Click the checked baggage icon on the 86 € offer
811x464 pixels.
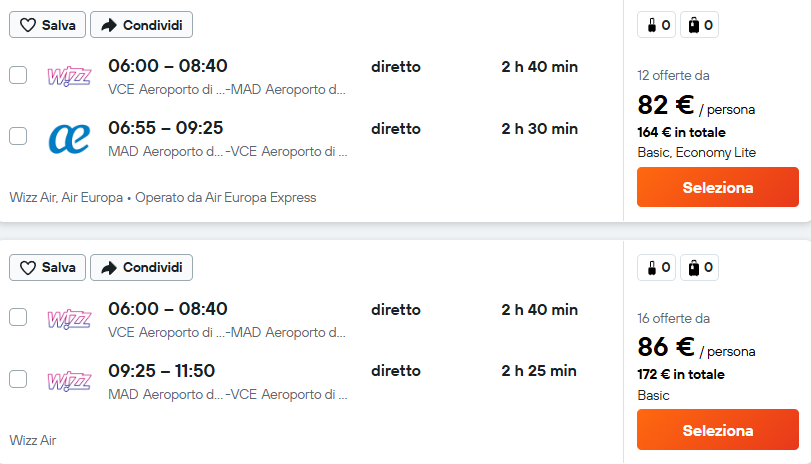(x=694, y=267)
